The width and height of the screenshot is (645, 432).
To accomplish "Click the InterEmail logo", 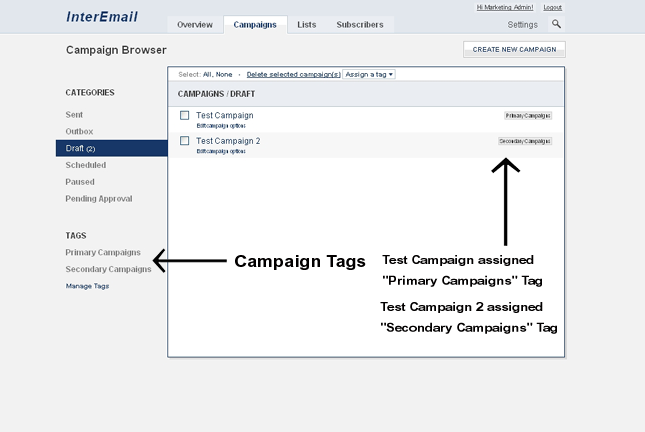I will [x=102, y=17].
